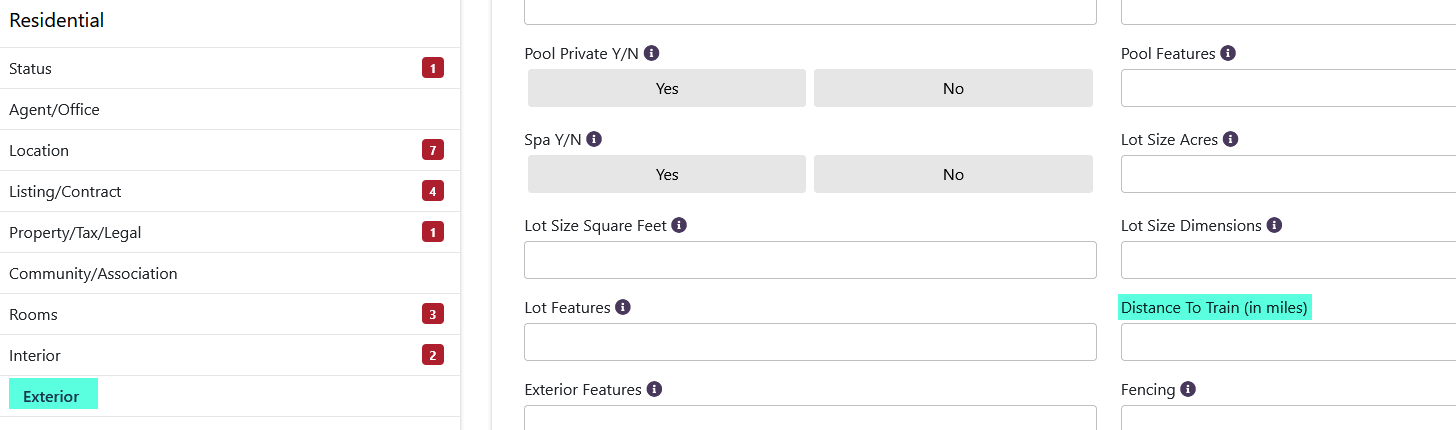Click info icon next to Exterior Features
Viewport: 1456px width, 430px height.
654,389
